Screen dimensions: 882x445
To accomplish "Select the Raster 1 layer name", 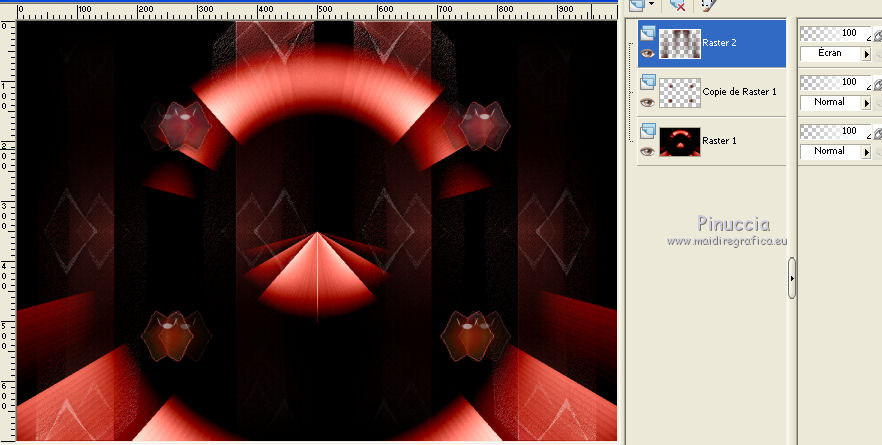I will coord(719,141).
